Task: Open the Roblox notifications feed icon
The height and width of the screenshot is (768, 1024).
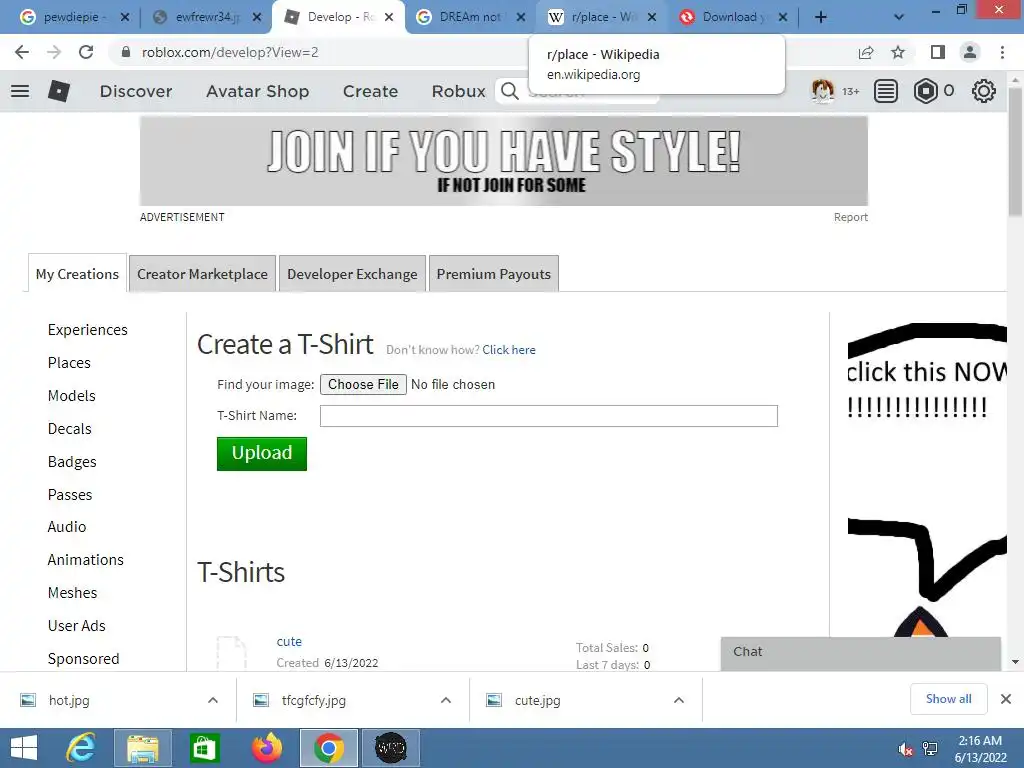Action: click(x=886, y=91)
